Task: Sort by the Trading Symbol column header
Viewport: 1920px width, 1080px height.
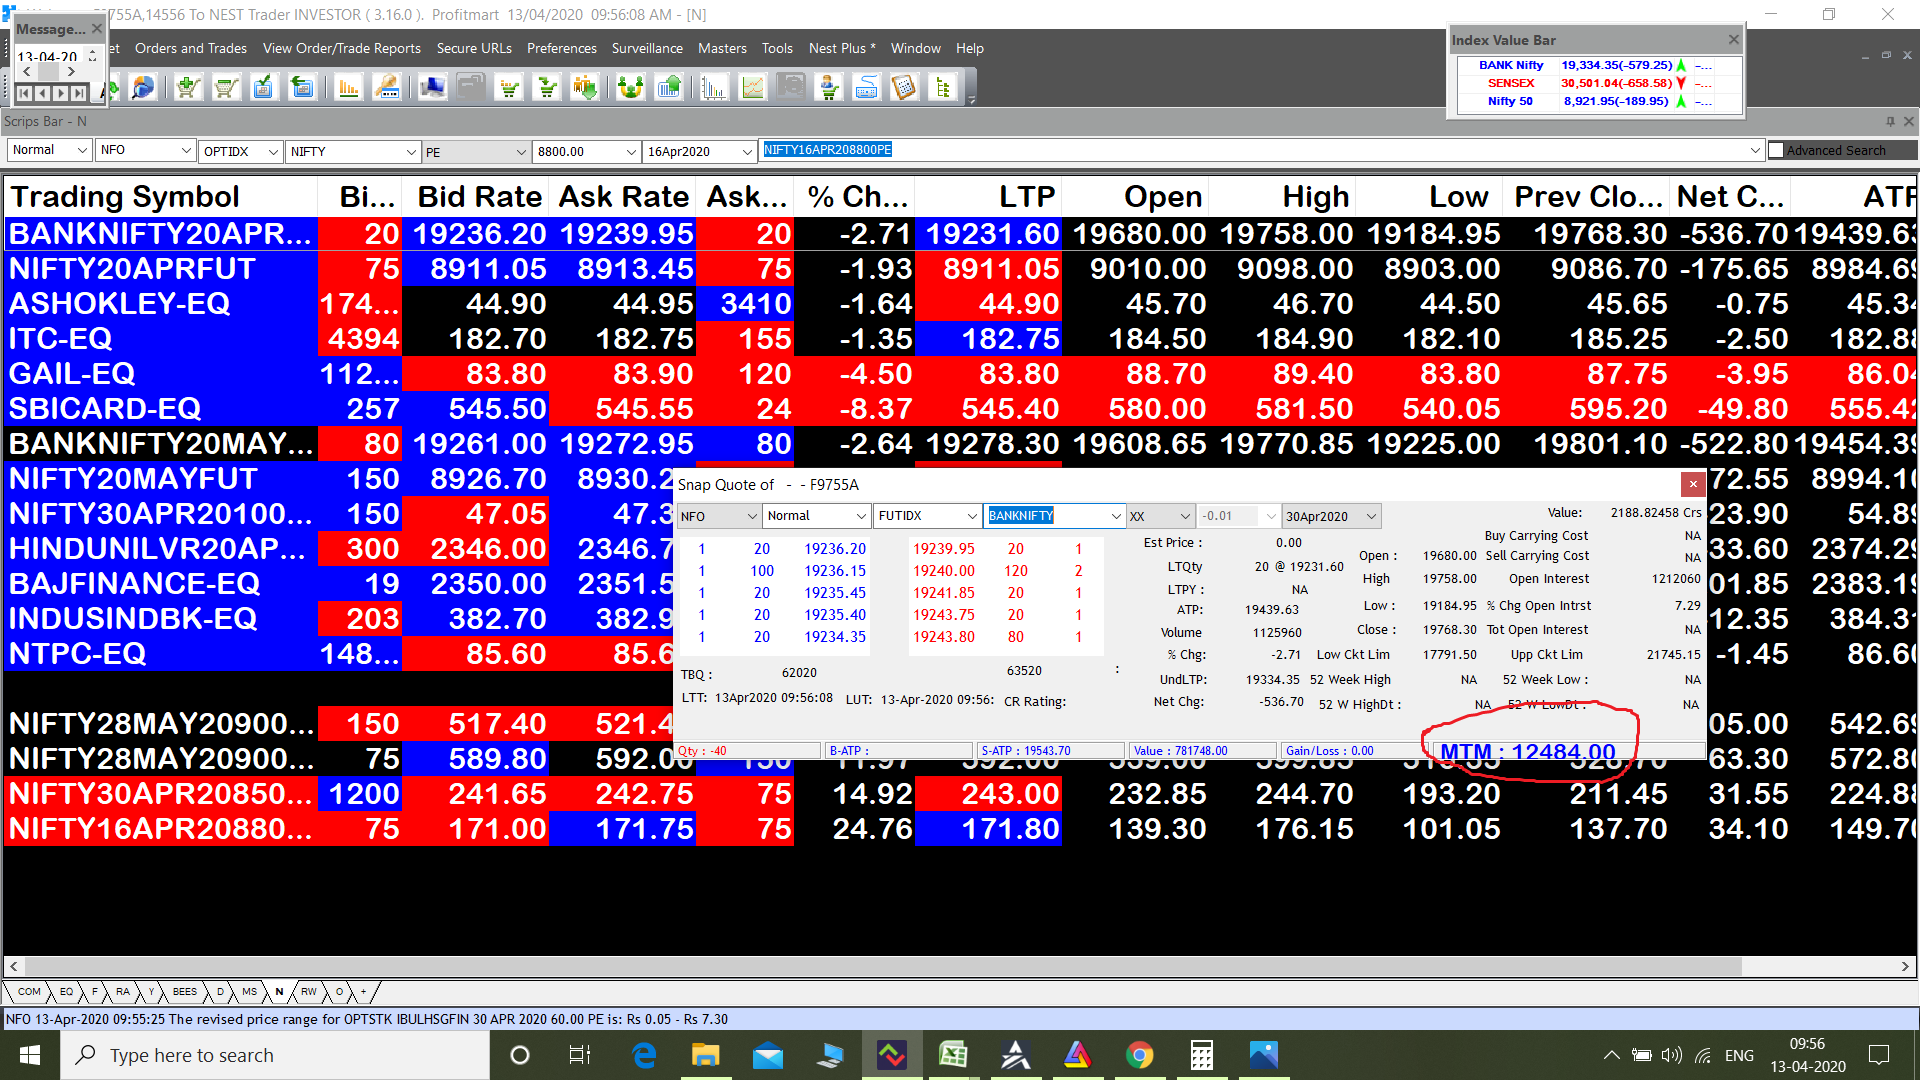Action: 160,197
